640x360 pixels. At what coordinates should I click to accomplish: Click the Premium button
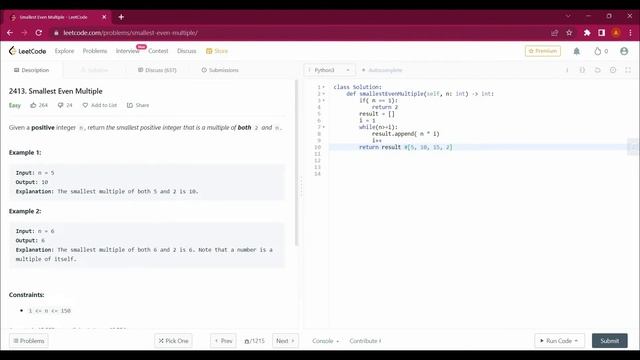(x=543, y=51)
